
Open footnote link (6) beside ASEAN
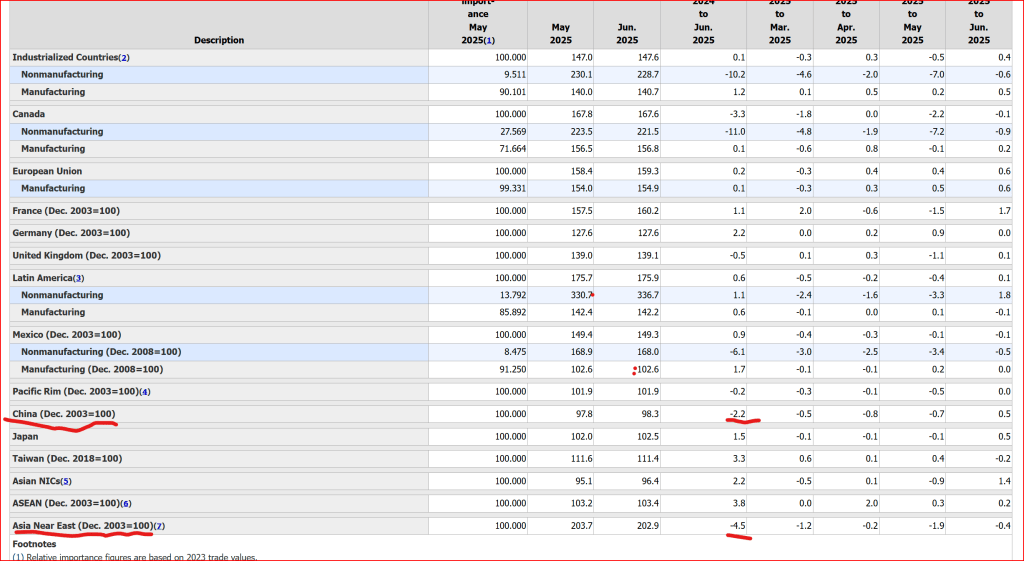[x=126, y=504]
